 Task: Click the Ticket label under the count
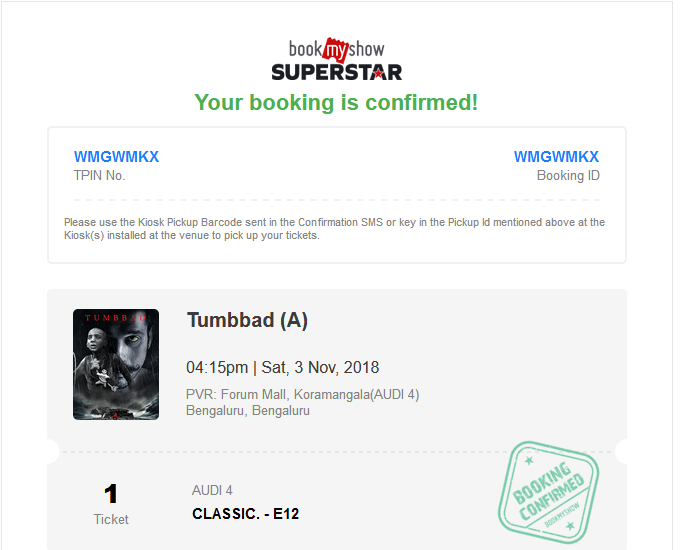[111, 519]
